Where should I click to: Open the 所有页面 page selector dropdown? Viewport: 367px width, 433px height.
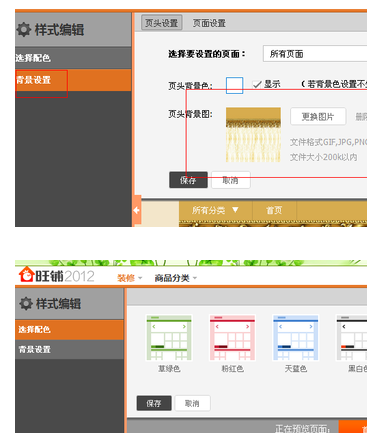[x=315, y=54]
